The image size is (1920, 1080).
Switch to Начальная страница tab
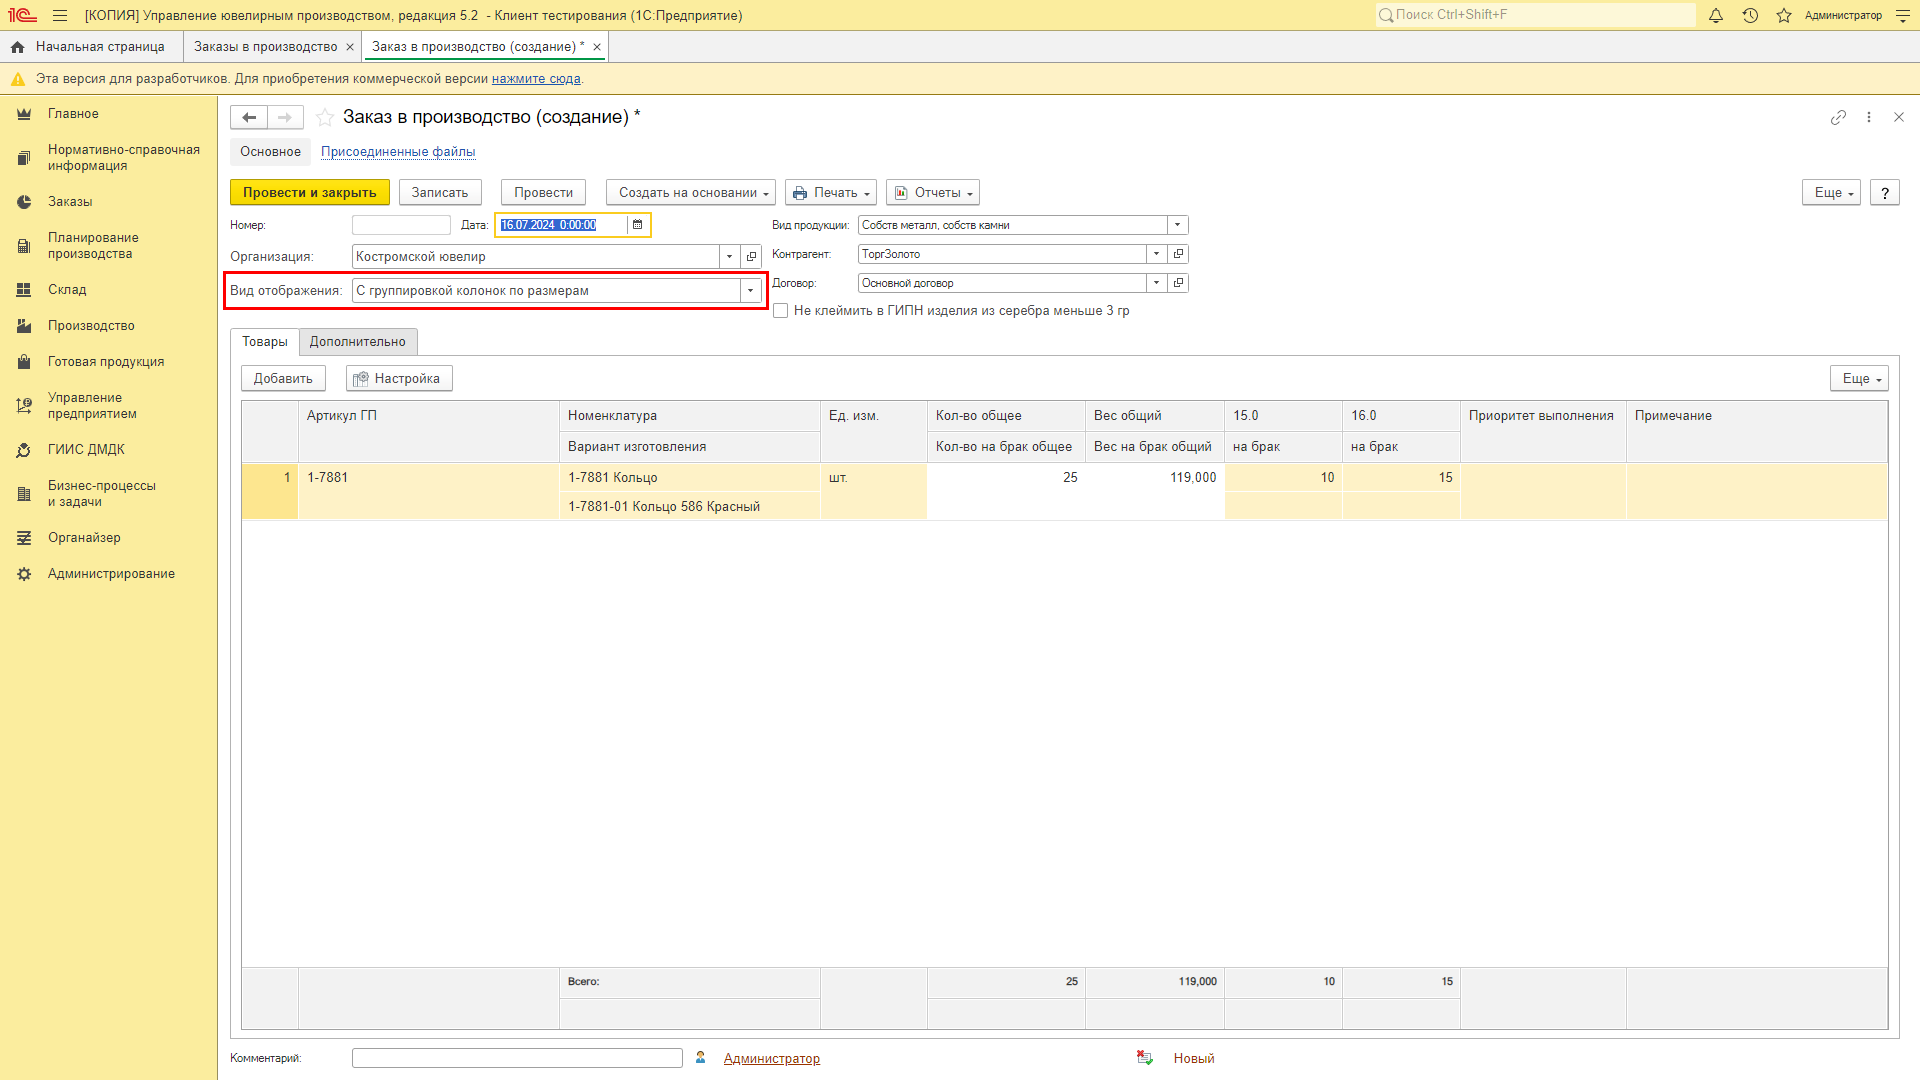(100, 47)
